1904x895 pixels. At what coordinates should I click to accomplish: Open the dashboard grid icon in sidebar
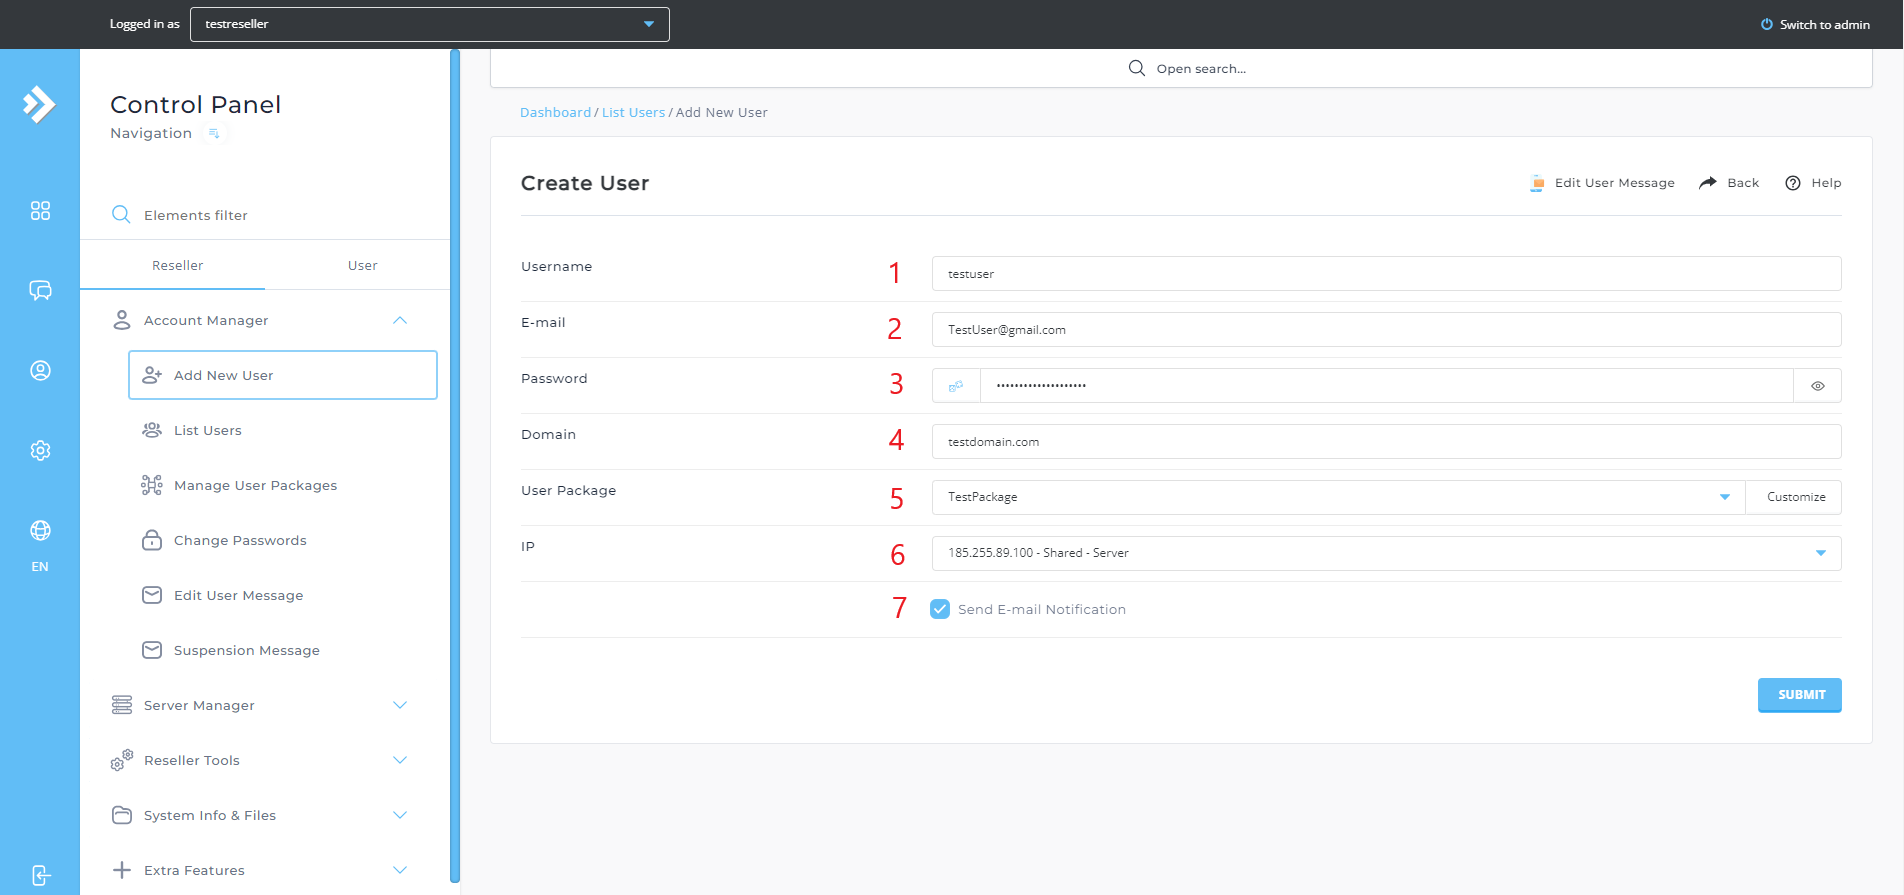40,211
